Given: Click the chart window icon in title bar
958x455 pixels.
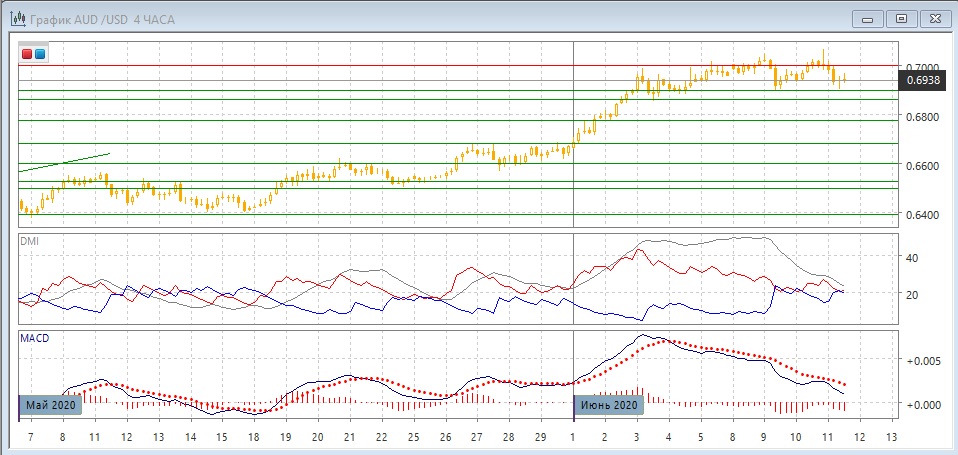Looking at the screenshot, I should pos(18,19).
